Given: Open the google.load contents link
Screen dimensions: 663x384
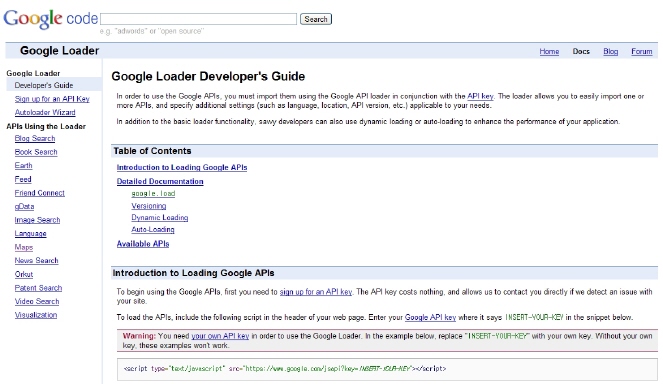Looking at the screenshot, I should pyautogui.click(x=153, y=194).
